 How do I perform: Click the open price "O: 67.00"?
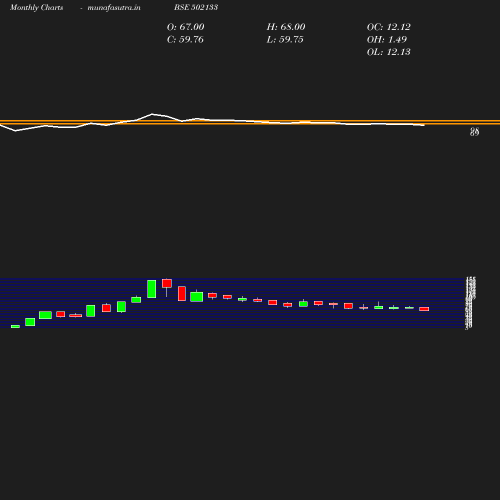(x=185, y=27)
